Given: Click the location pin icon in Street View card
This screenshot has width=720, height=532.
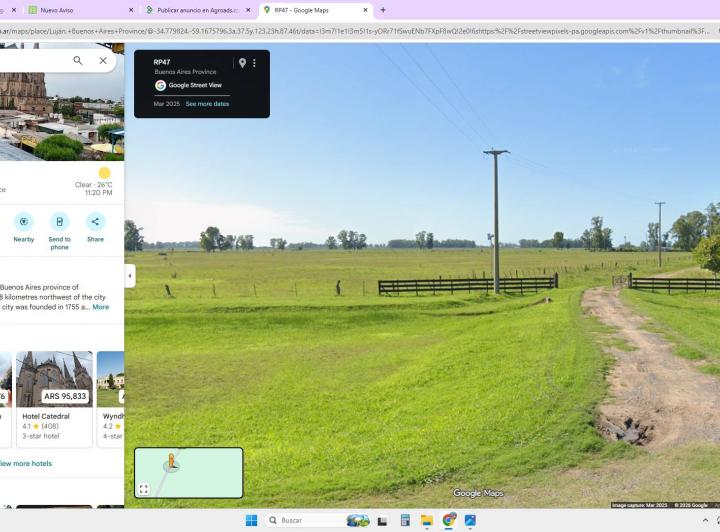Looking at the screenshot, I should click(242, 63).
